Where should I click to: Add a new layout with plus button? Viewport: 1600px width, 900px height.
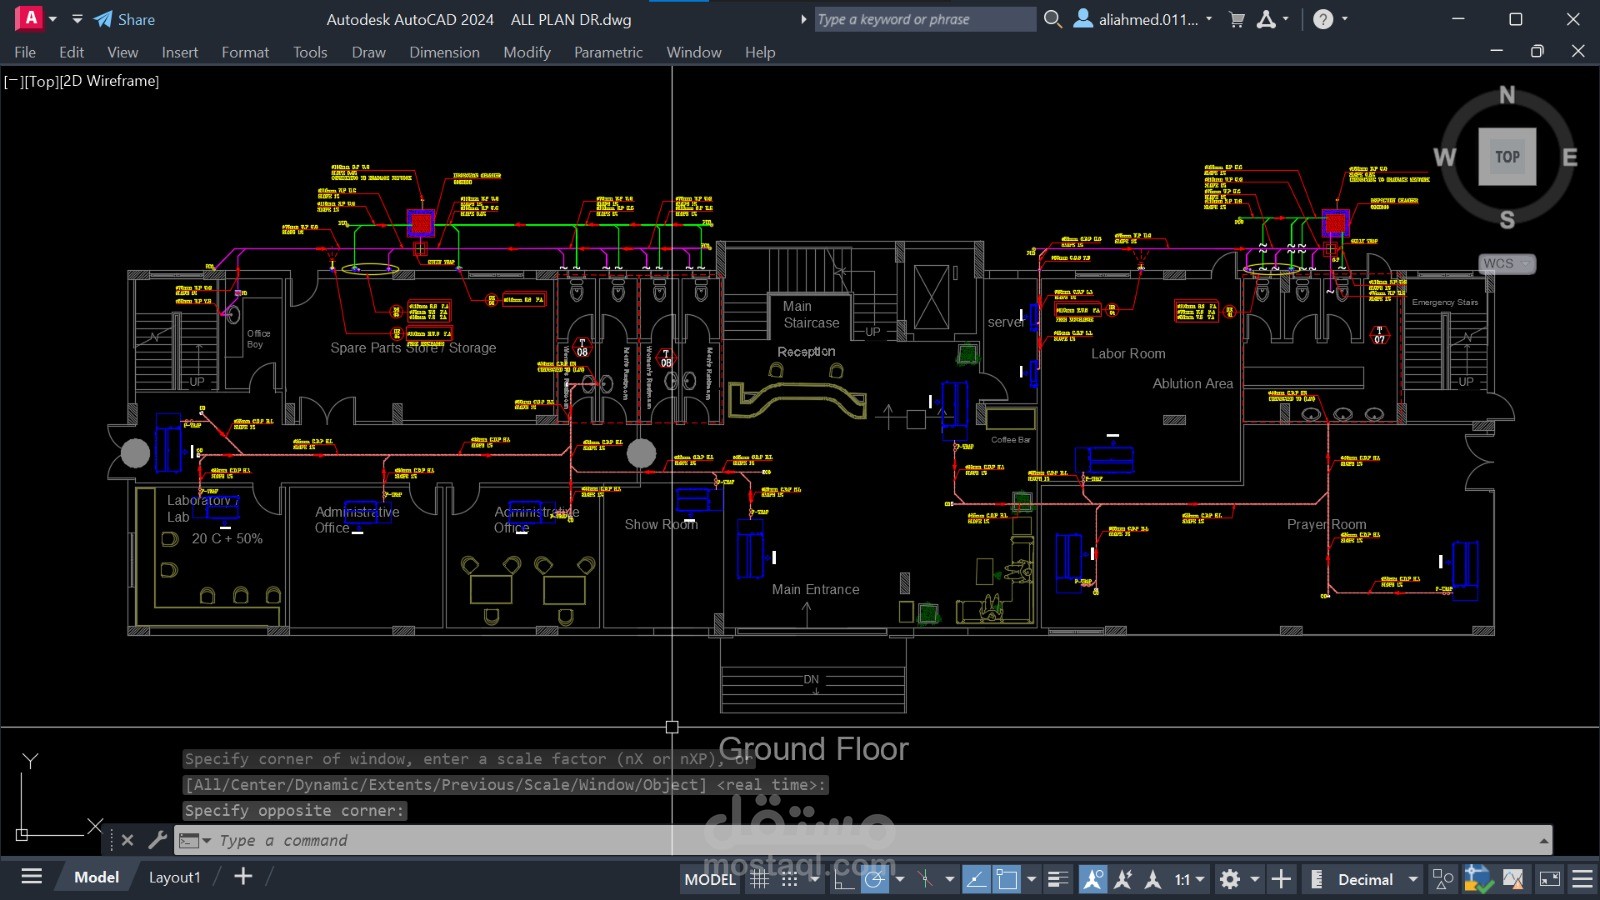click(x=243, y=877)
